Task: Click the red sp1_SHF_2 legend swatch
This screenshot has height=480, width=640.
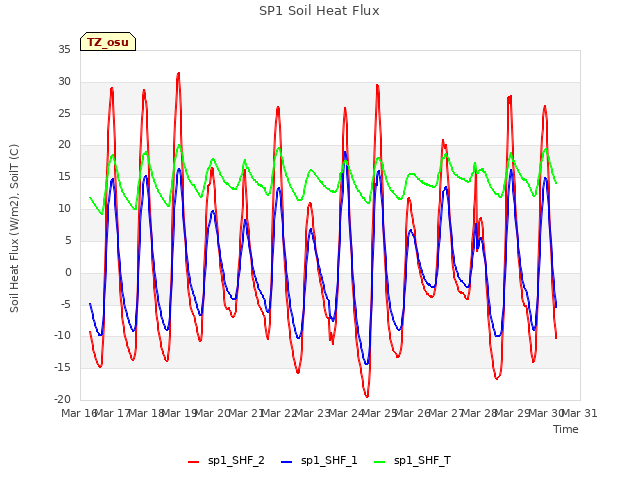Action: tap(193, 462)
